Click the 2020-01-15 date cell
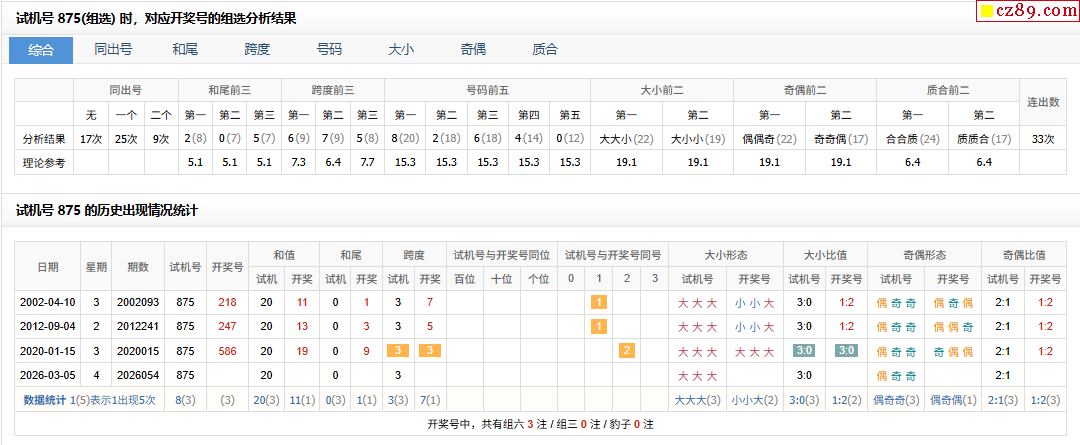 coord(47,351)
